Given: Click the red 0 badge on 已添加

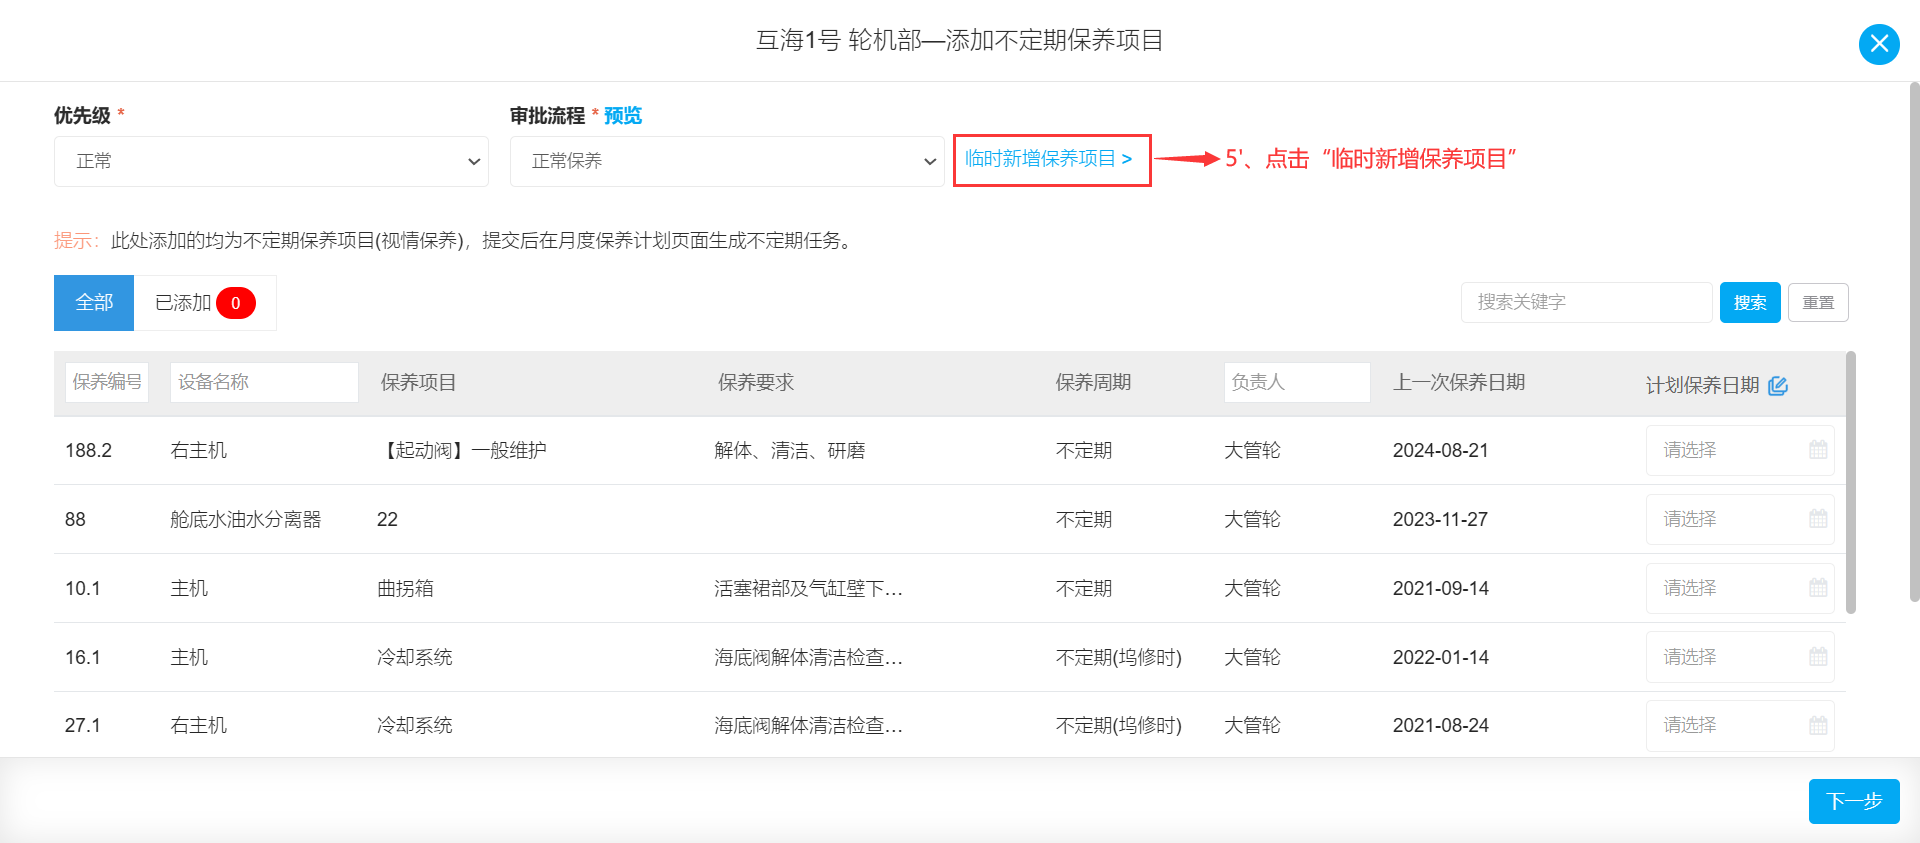Looking at the screenshot, I should pyautogui.click(x=236, y=303).
